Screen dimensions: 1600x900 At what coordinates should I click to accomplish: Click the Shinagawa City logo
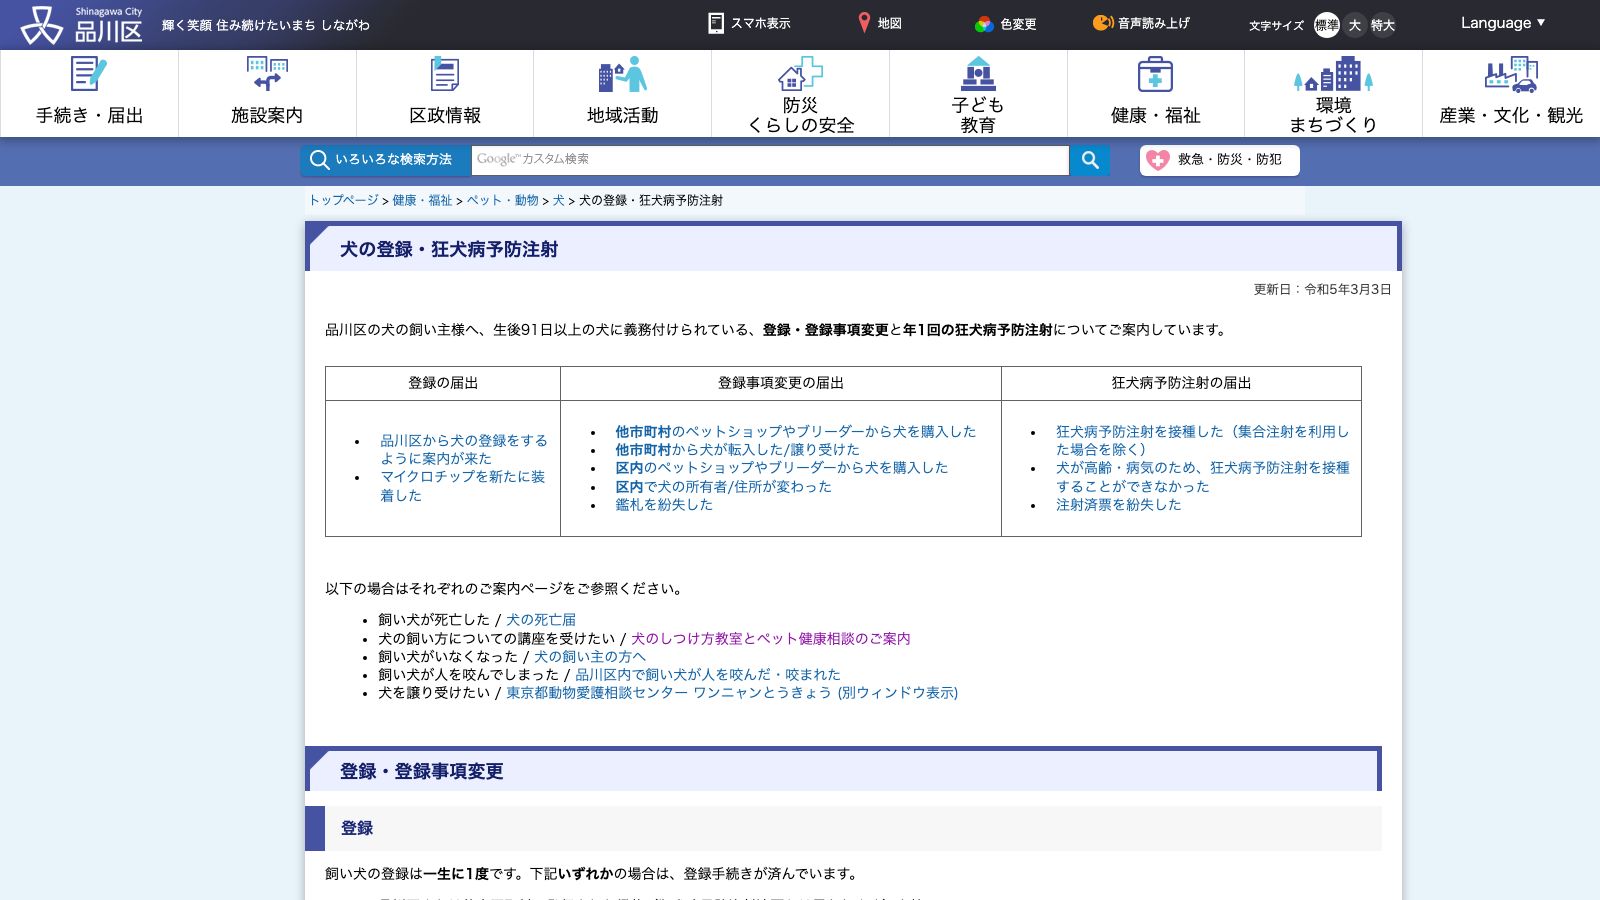point(82,24)
